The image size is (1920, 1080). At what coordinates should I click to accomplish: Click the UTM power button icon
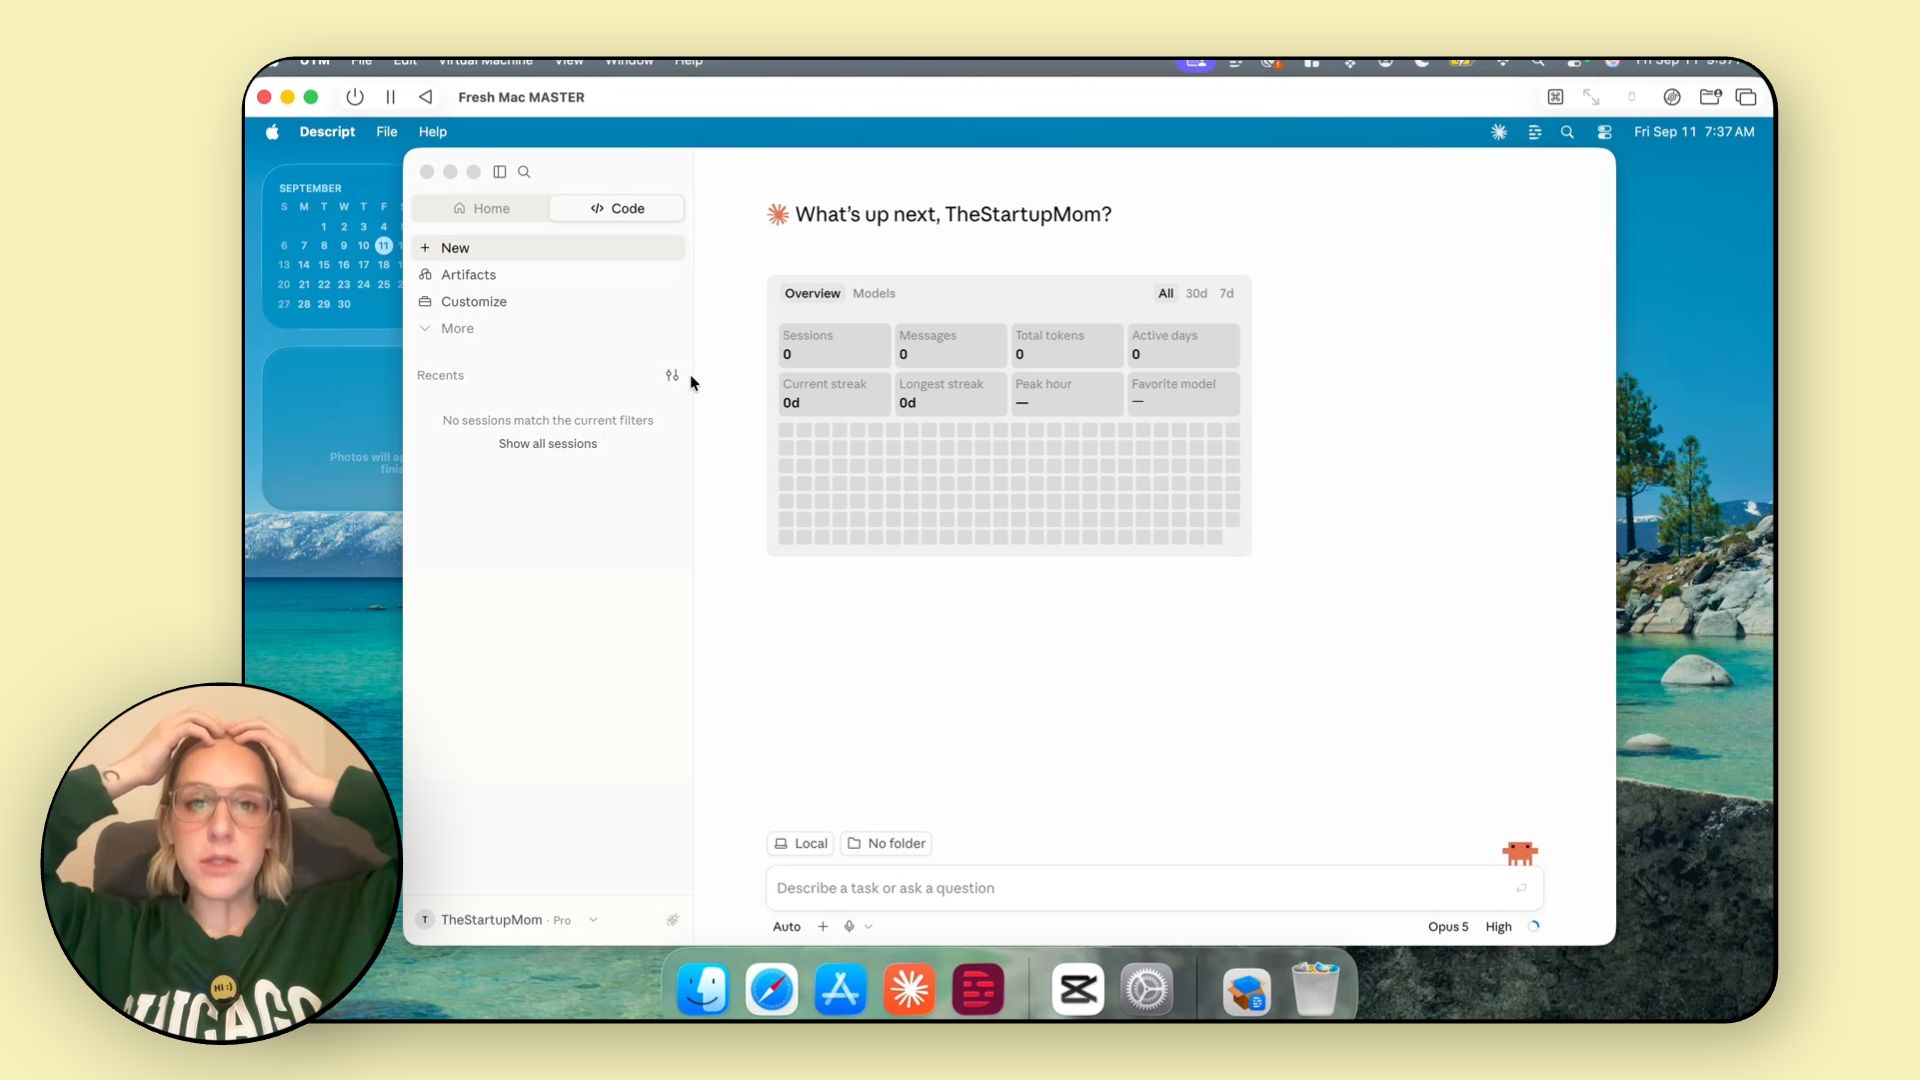[x=355, y=97]
